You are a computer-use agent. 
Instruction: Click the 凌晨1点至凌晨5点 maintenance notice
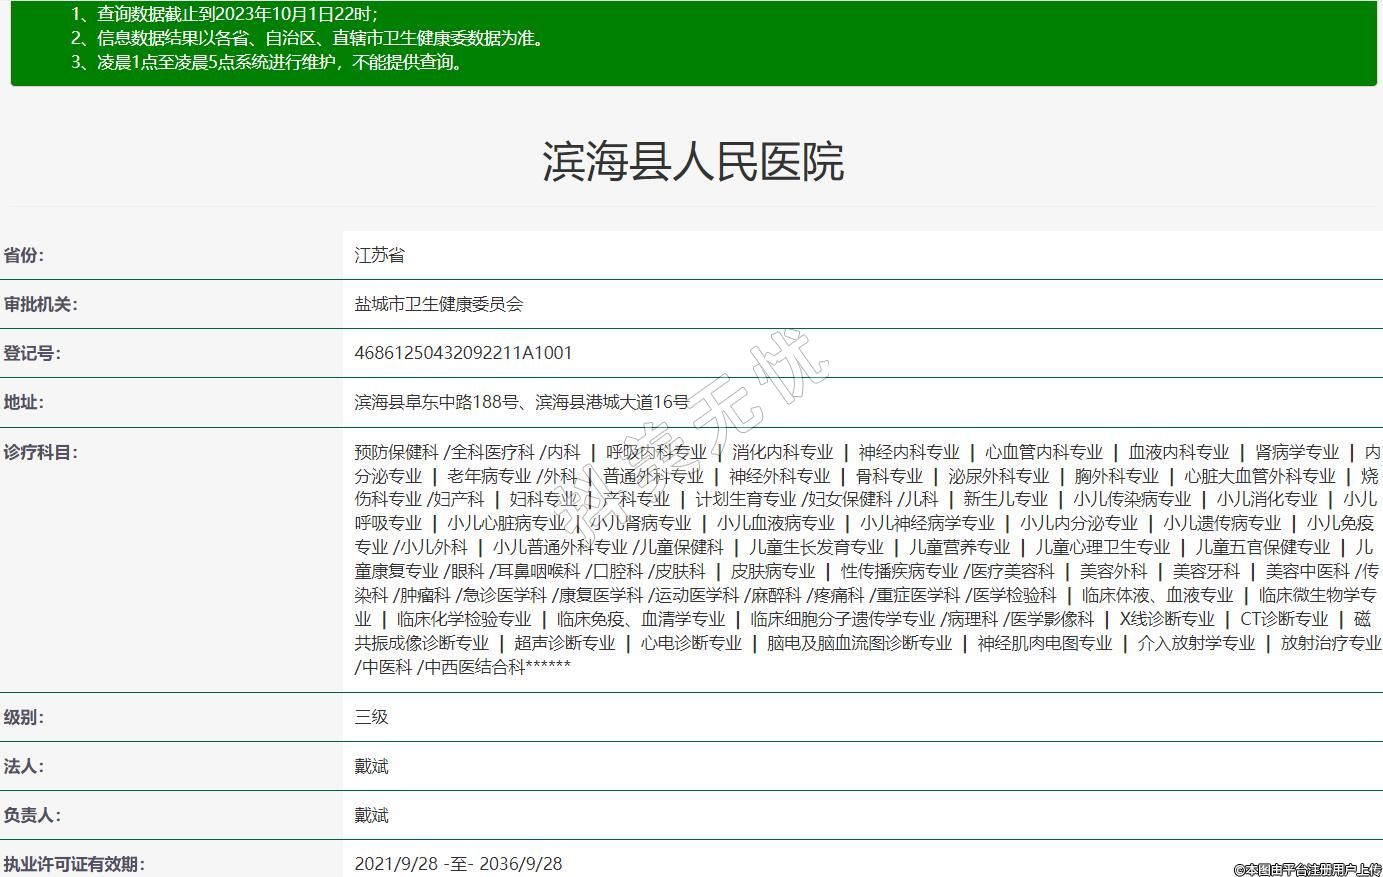[280, 63]
